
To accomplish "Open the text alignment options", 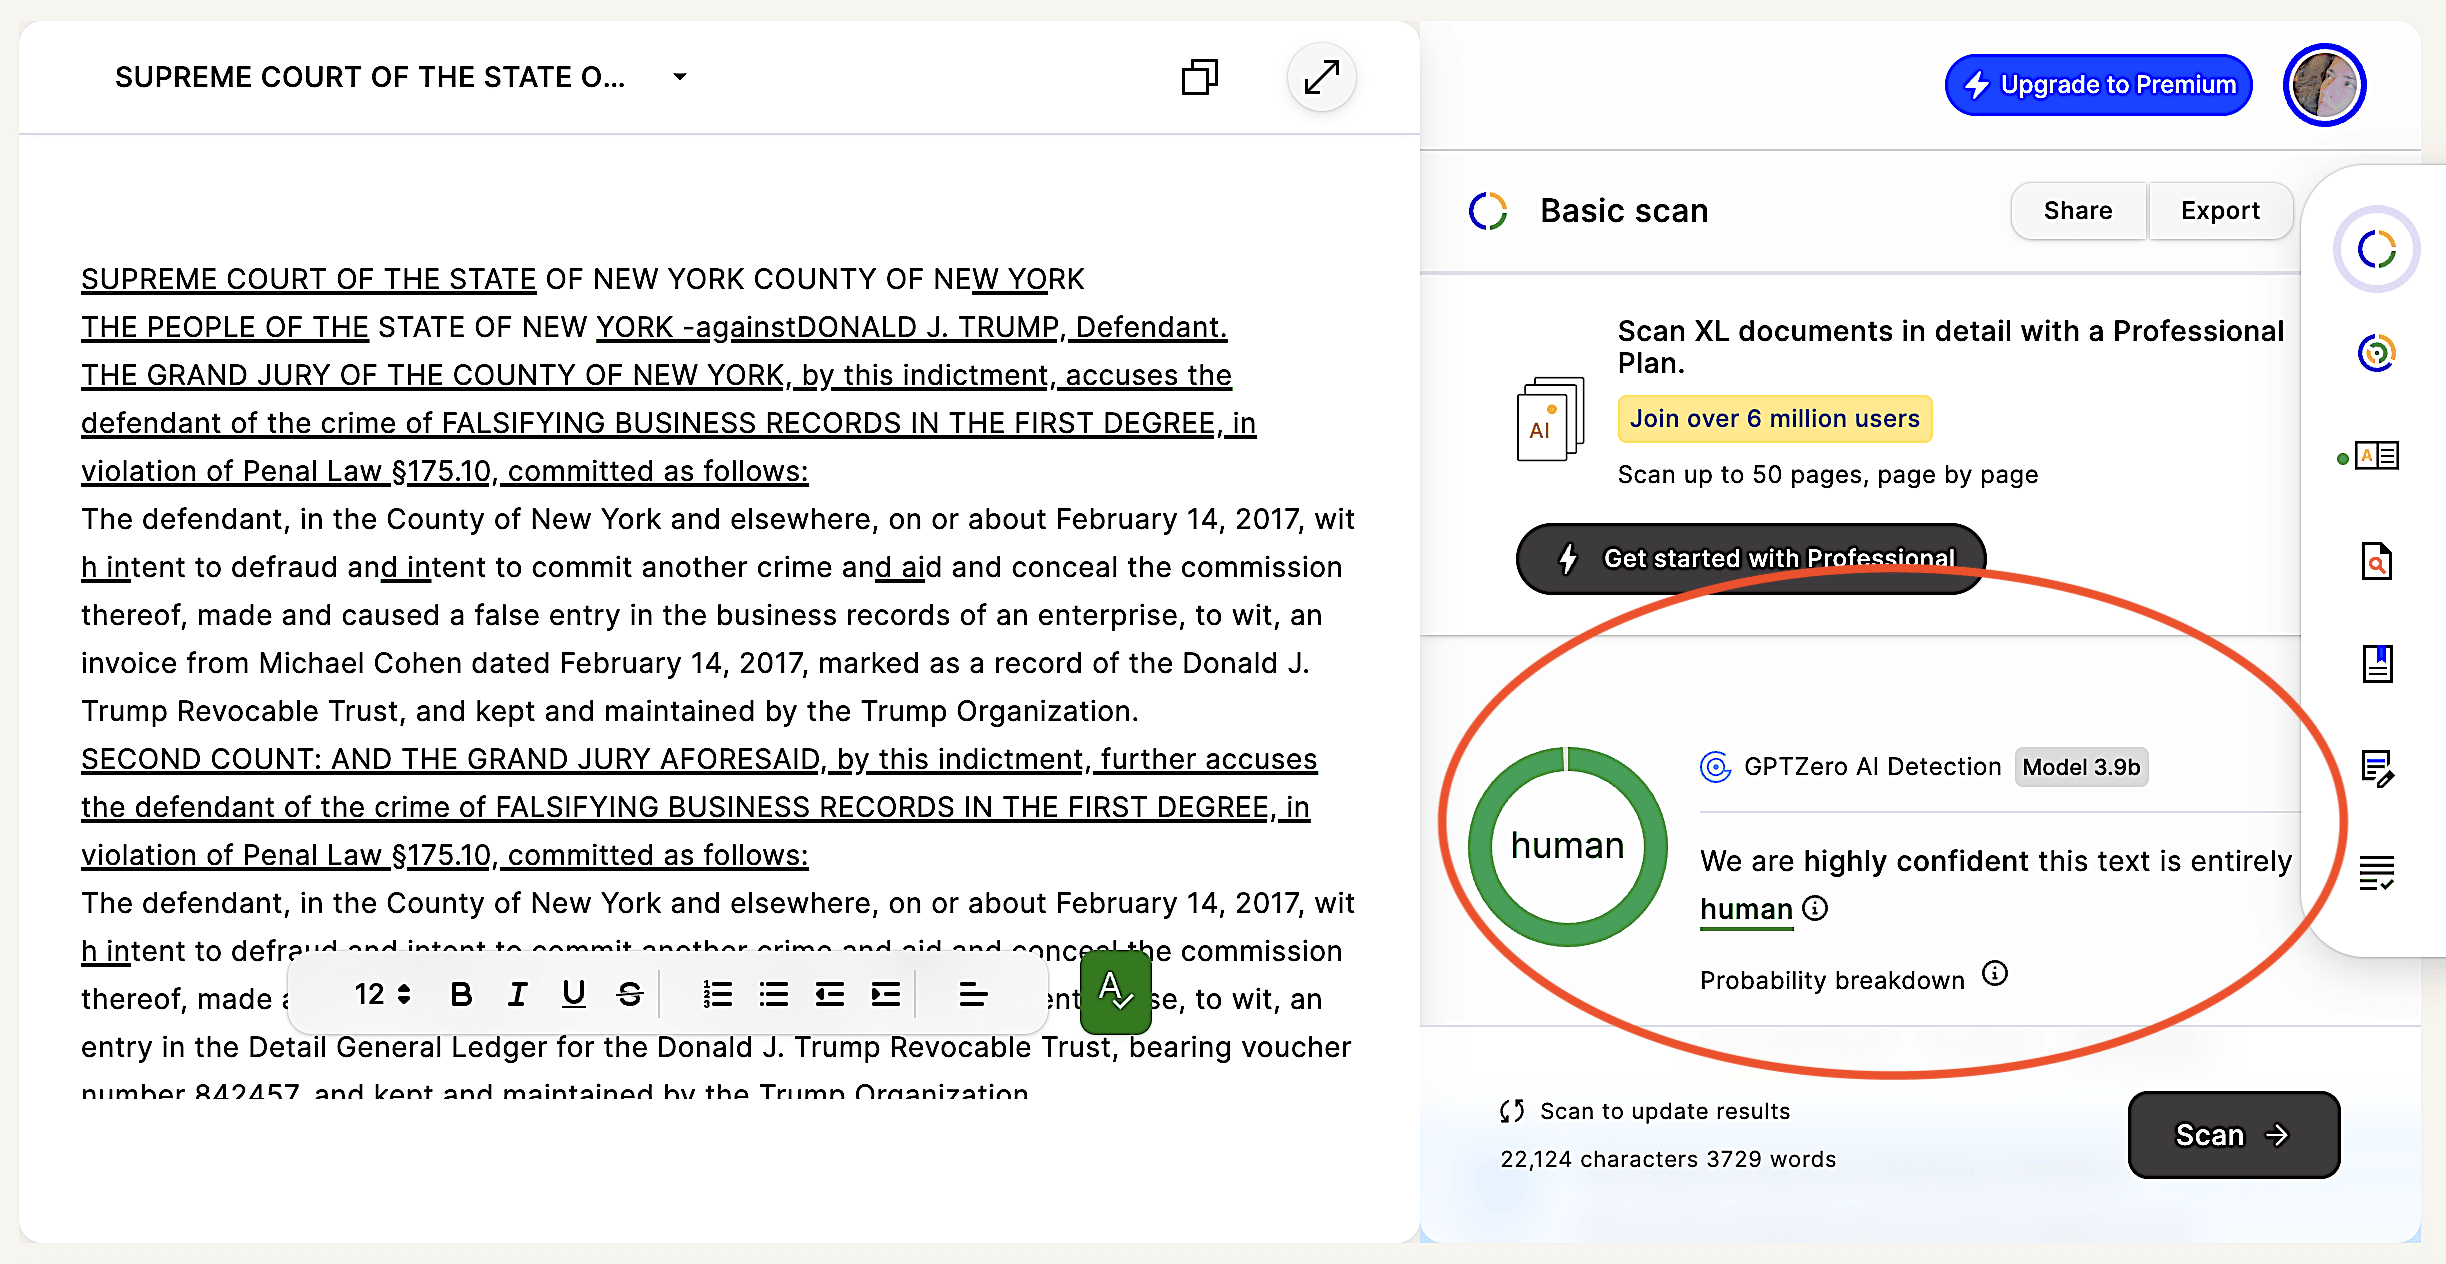I will (972, 994).
